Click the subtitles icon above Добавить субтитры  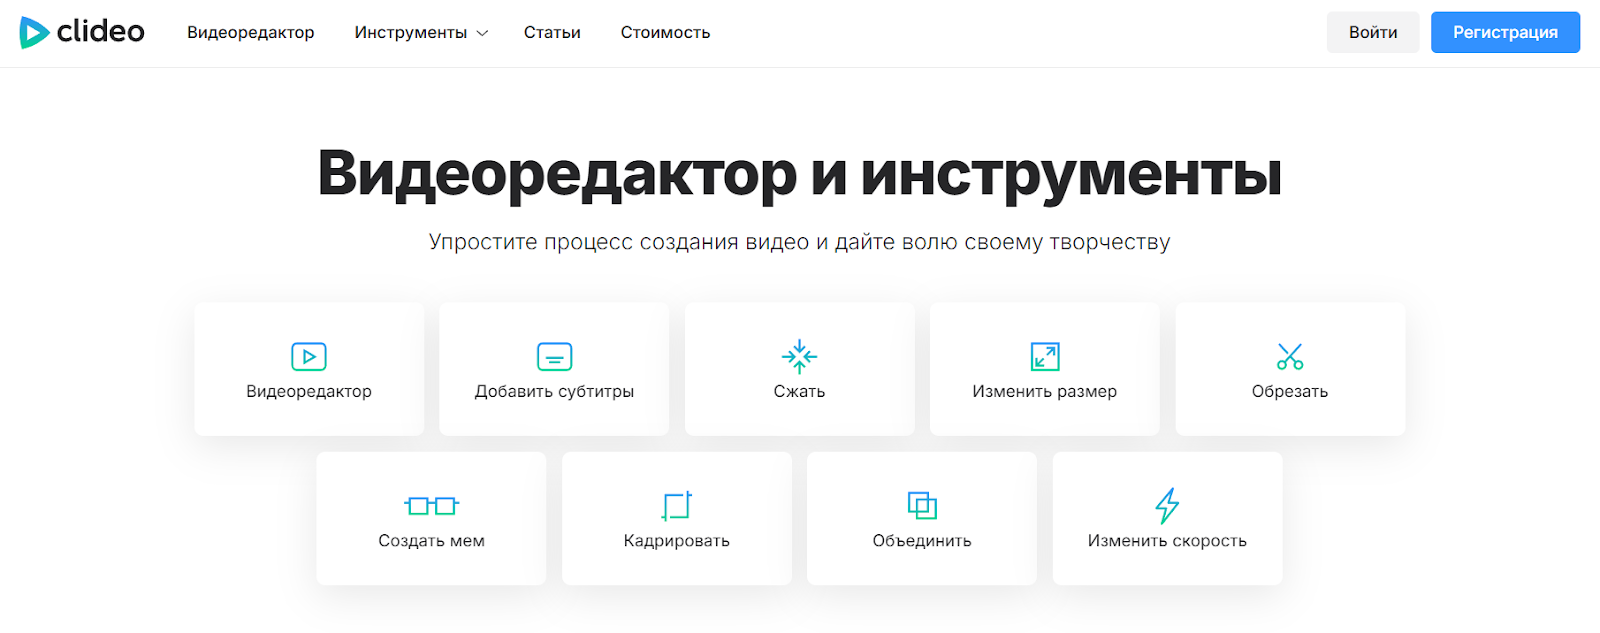554,356
